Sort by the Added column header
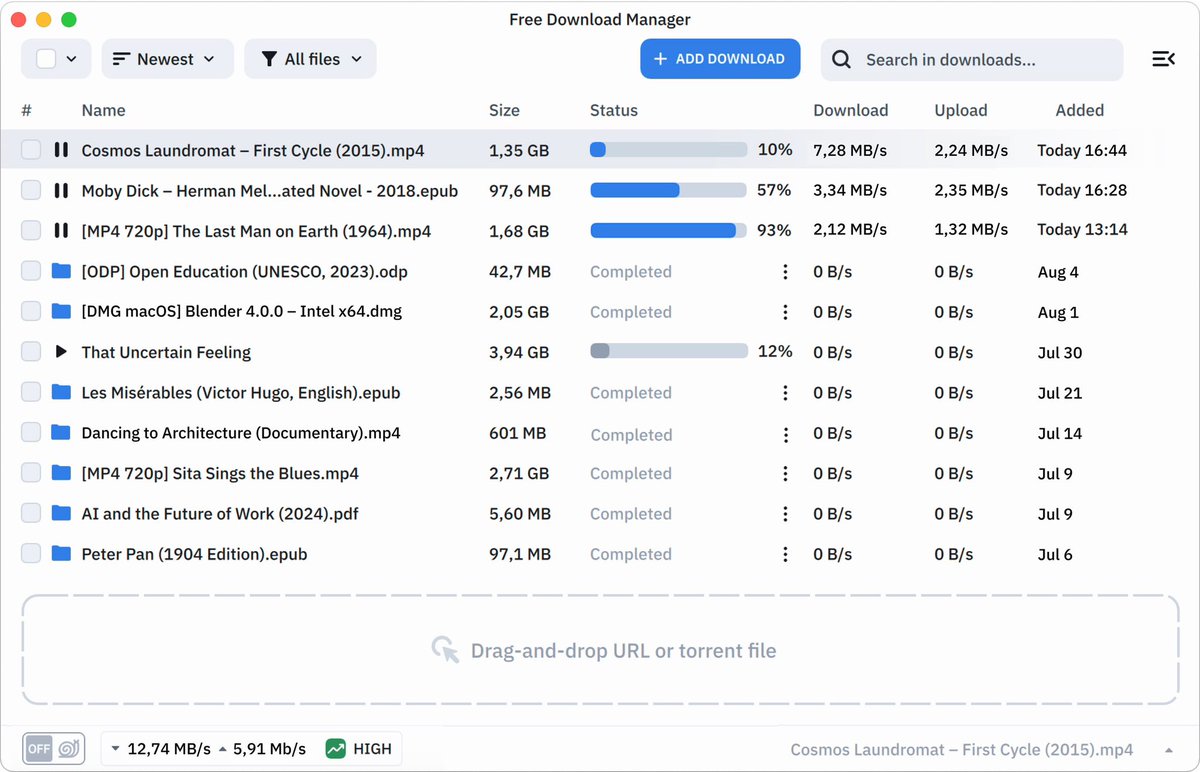This screenshot has width=1200, height=772. pyautogui.click(x=1080, y=110)
